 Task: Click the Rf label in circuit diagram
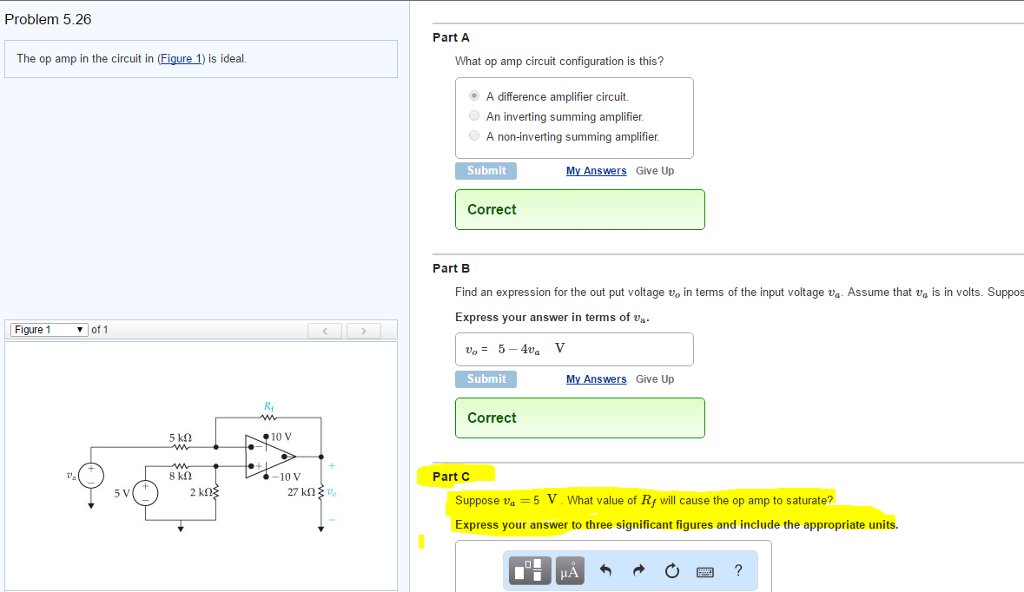tap(269, 406)
